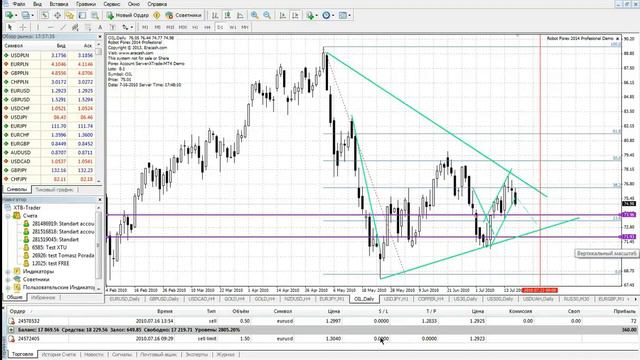
Task: Collapse the Счета tree node
Action: point(8,216)
